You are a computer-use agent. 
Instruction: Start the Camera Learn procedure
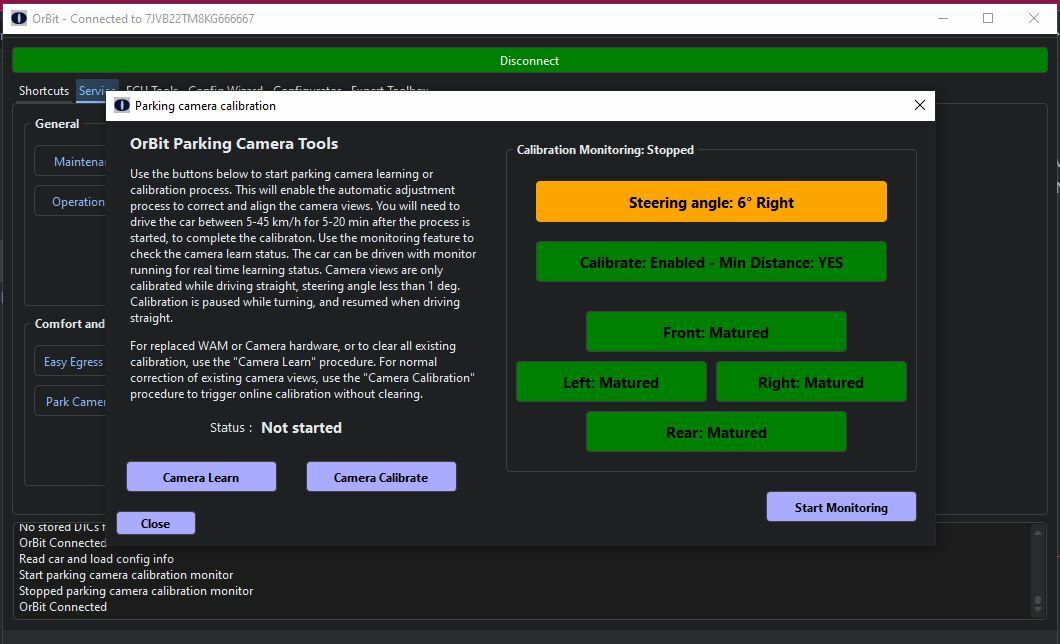[201, 477]
